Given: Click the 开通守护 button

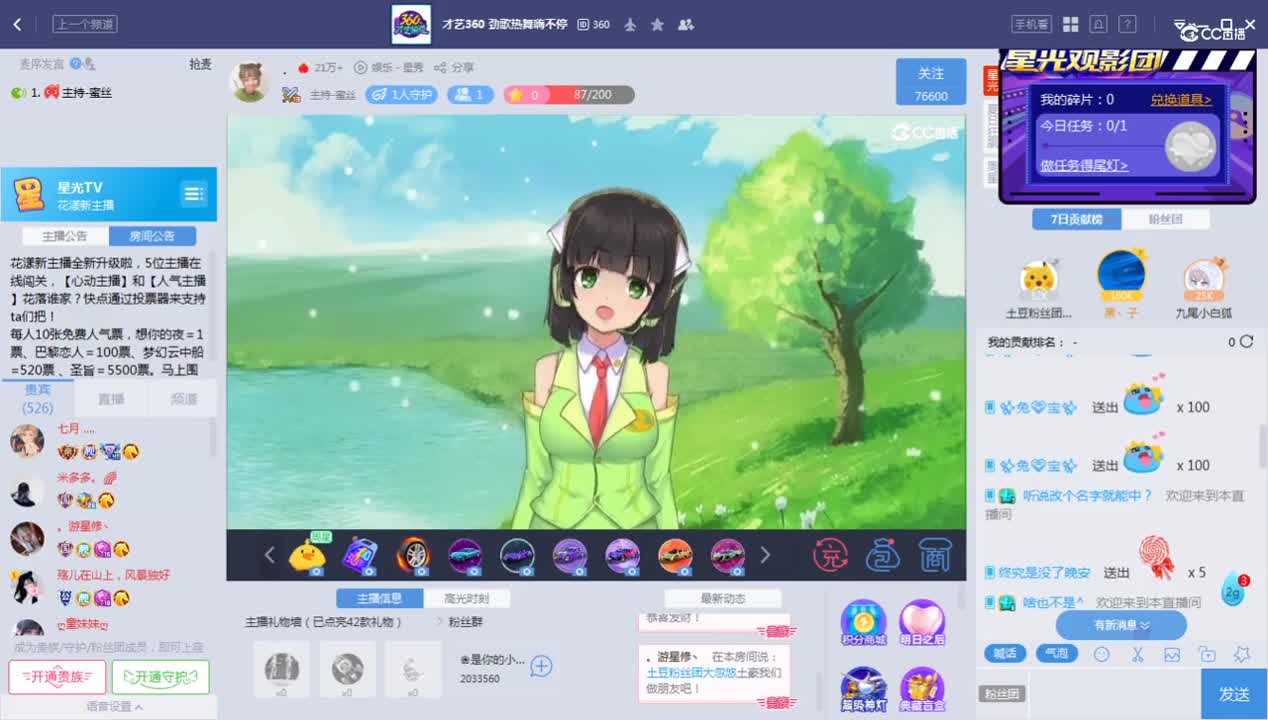Looking at the screenshot, I should (x=161, y=677).
